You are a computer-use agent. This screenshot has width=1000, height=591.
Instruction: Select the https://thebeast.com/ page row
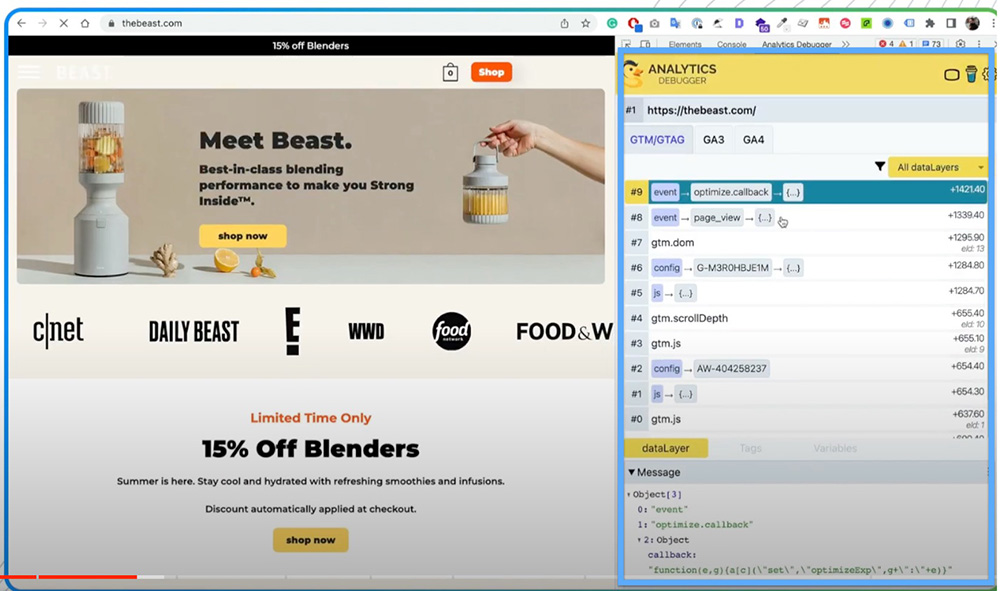tap(806, 110)
